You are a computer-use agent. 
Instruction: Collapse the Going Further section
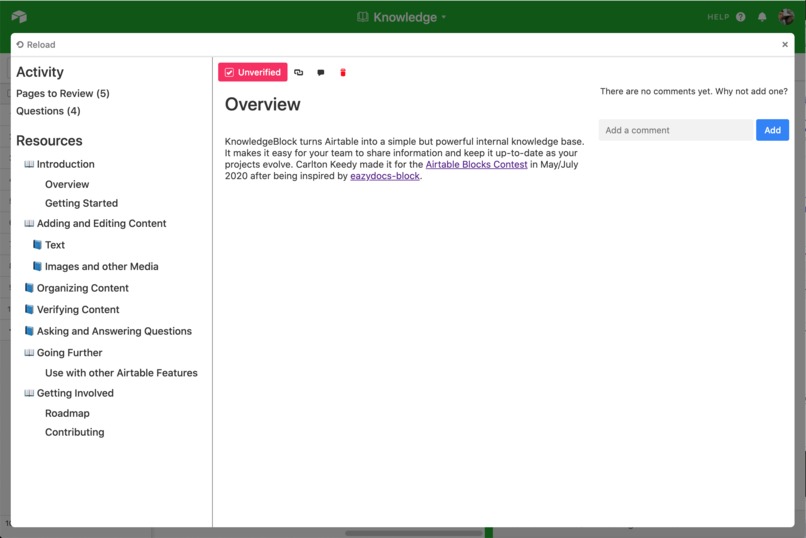(x=64, y=353)
